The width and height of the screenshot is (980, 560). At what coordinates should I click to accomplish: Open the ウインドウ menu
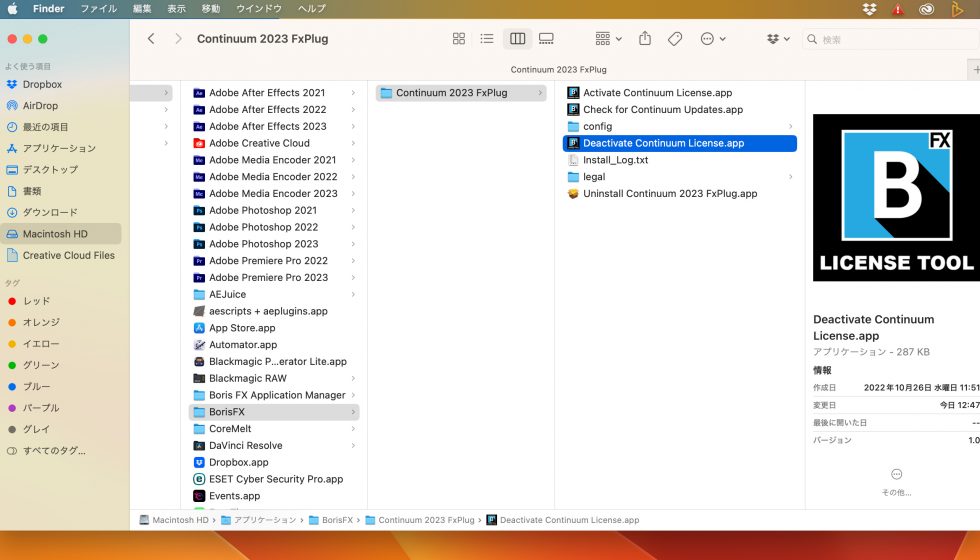tap(259, 8)
